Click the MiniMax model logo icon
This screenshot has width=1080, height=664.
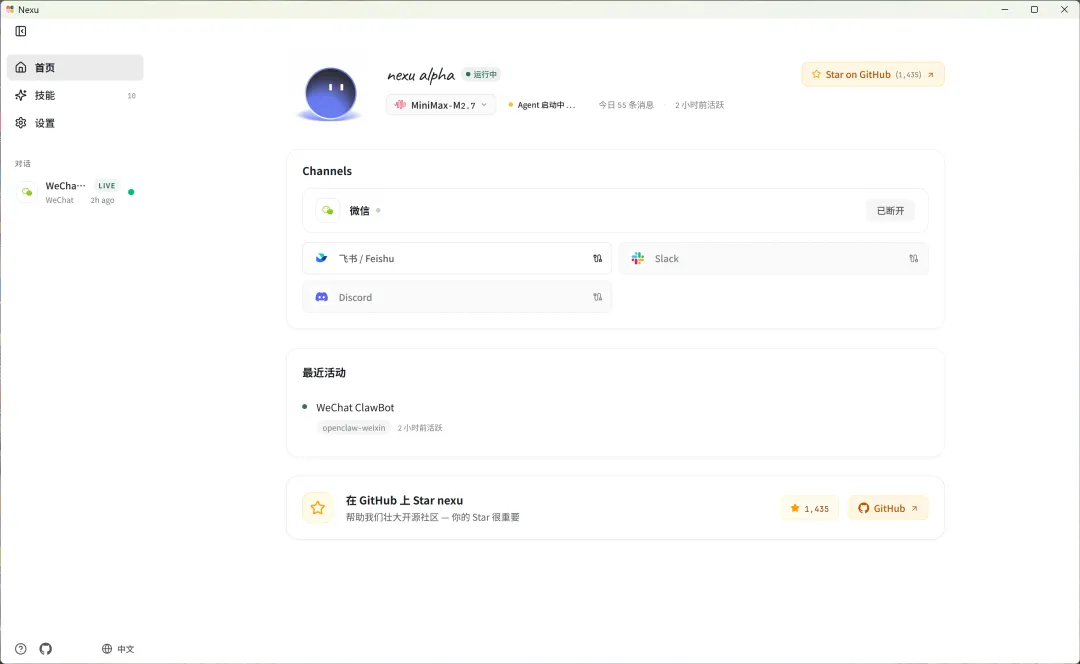[x=400, y=105]
